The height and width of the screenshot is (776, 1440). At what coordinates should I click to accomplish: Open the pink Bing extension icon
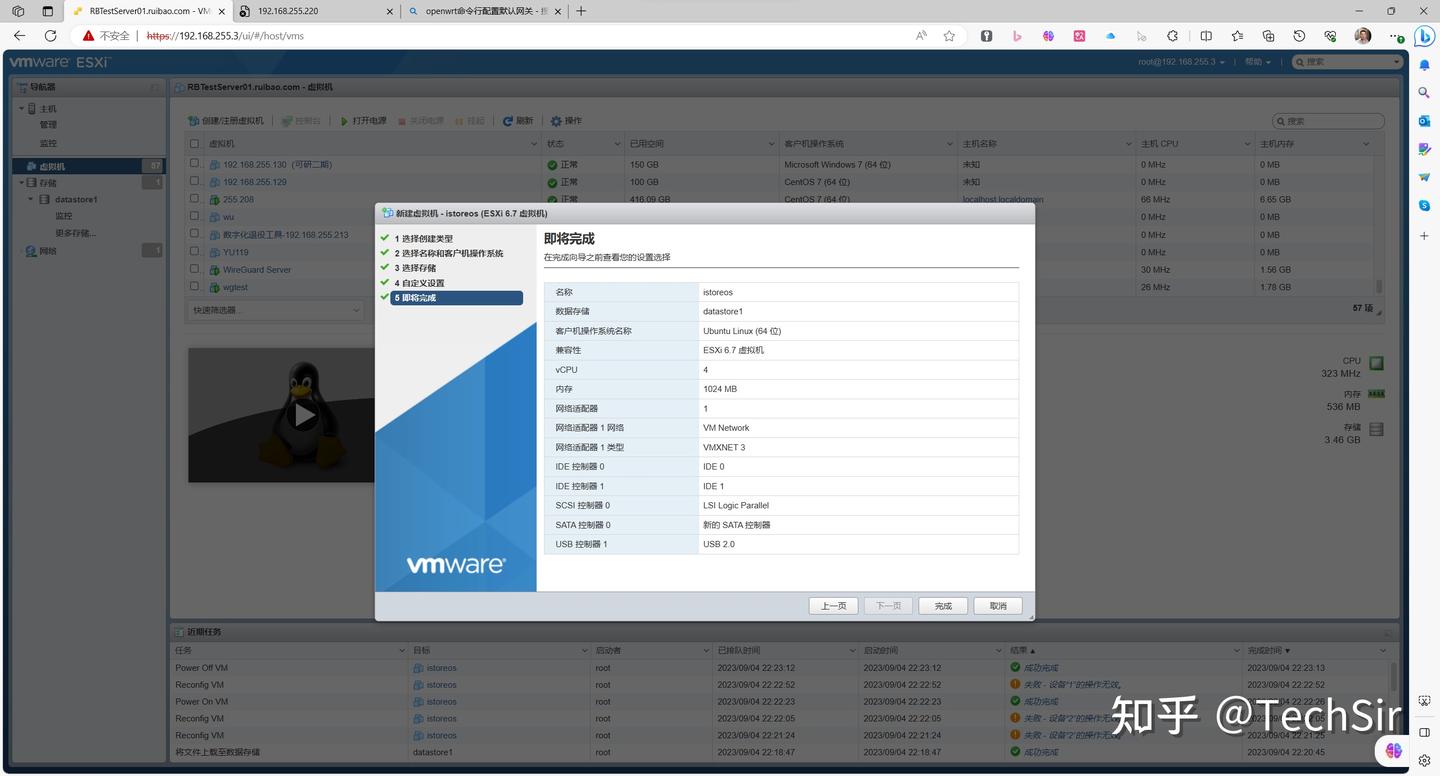click(x=1017, y=36)
